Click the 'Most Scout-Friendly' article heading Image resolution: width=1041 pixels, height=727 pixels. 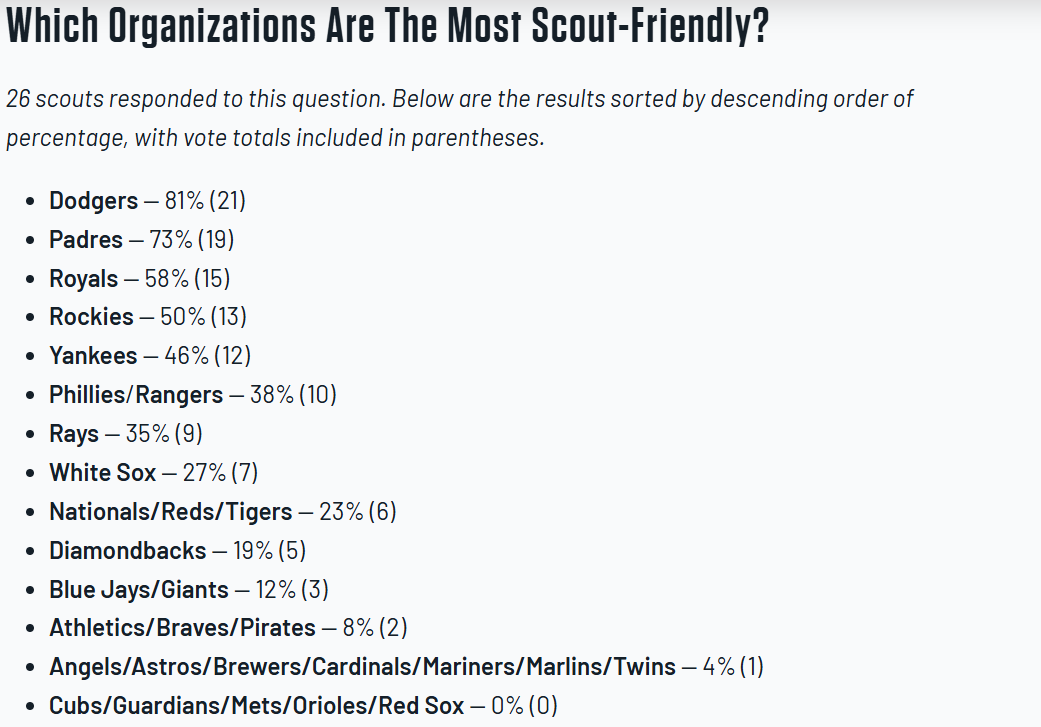(x=388, y=29)
